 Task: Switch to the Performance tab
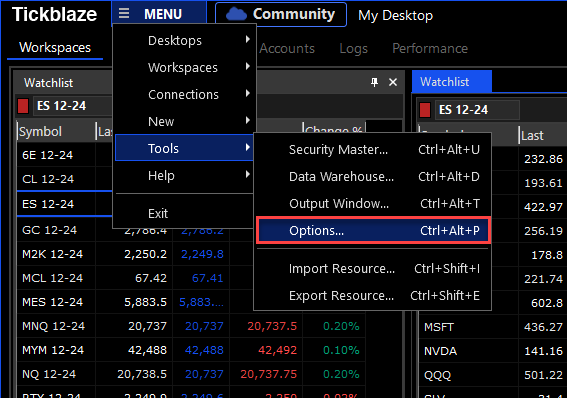pyautogui.click(x=430, y=48)
